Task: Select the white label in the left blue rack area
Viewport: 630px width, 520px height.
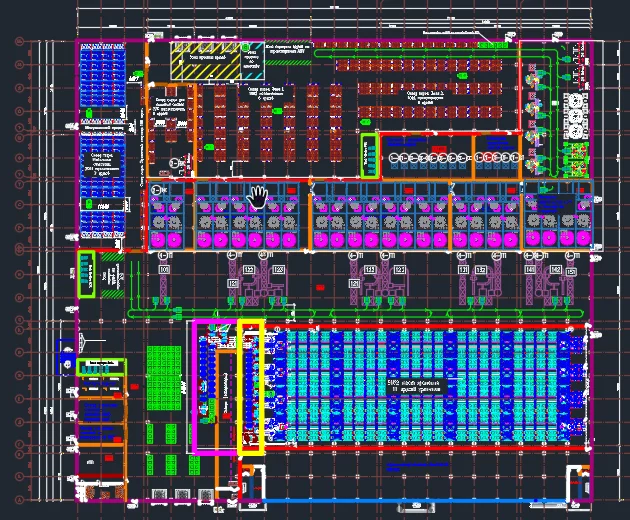Action: point(102,164)
